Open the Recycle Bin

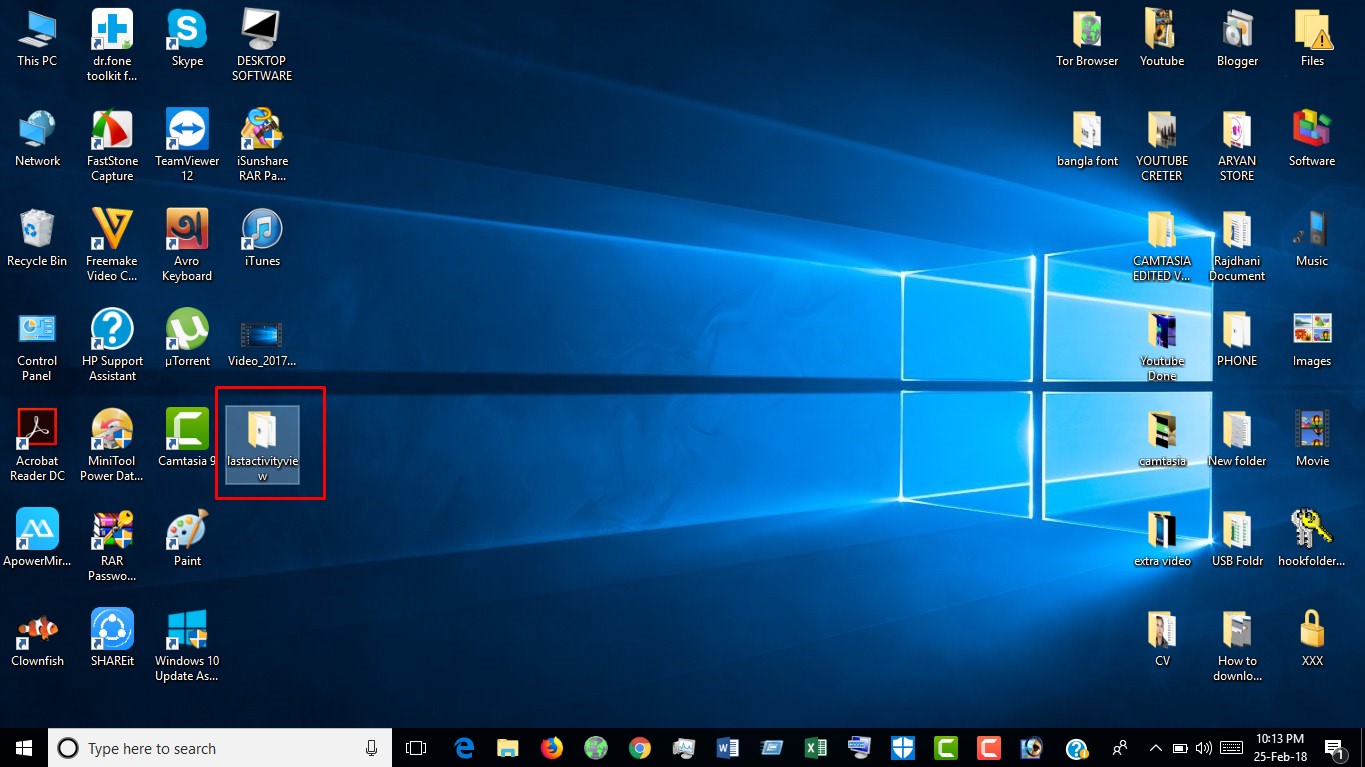pos(36,230)
